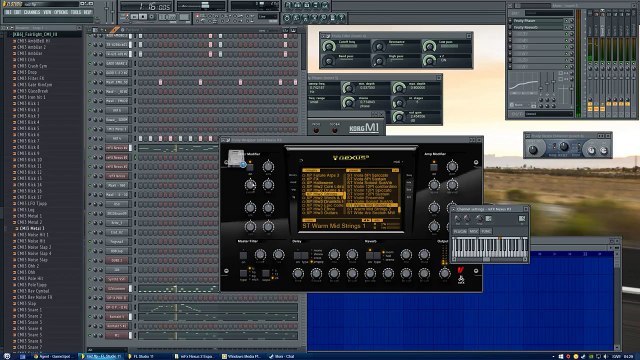This screenshot has width=640, height=360.
Task: Click the Nexus Reverb type button
Action: pyautogui.click(x=377, y=256)
